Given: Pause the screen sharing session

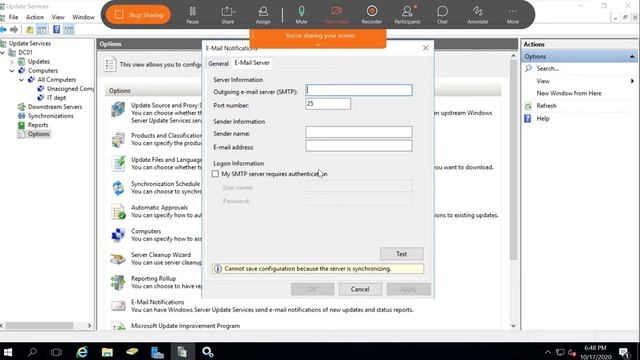Looking at the screenshot, I should click(x=192, y=15).
